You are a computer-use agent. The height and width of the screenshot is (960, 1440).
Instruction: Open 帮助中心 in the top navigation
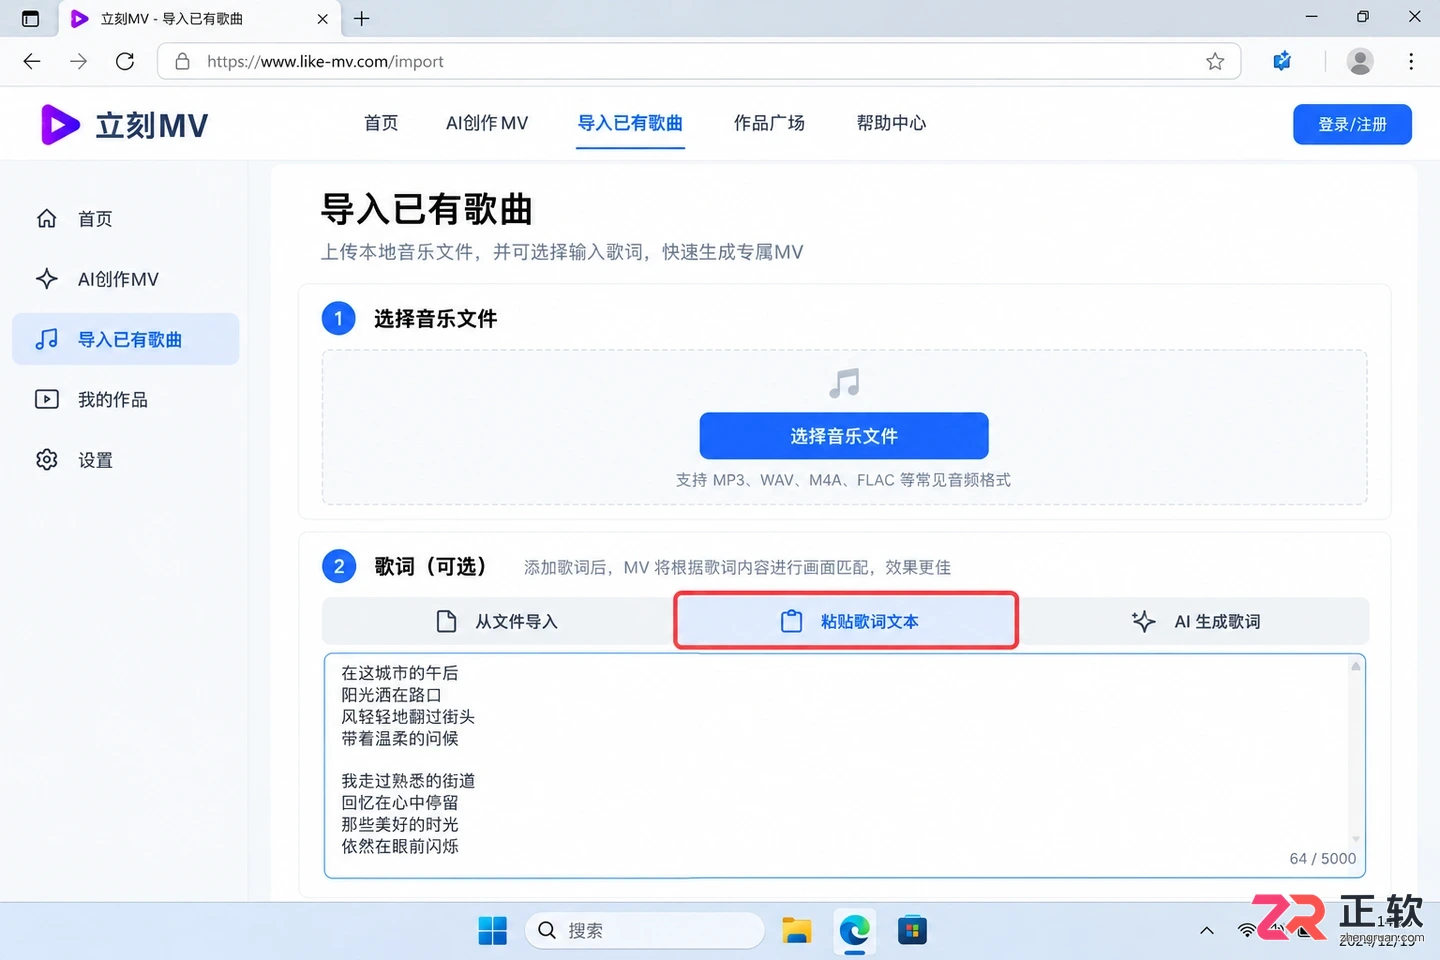pyautogui.click(x=891, y=123)
